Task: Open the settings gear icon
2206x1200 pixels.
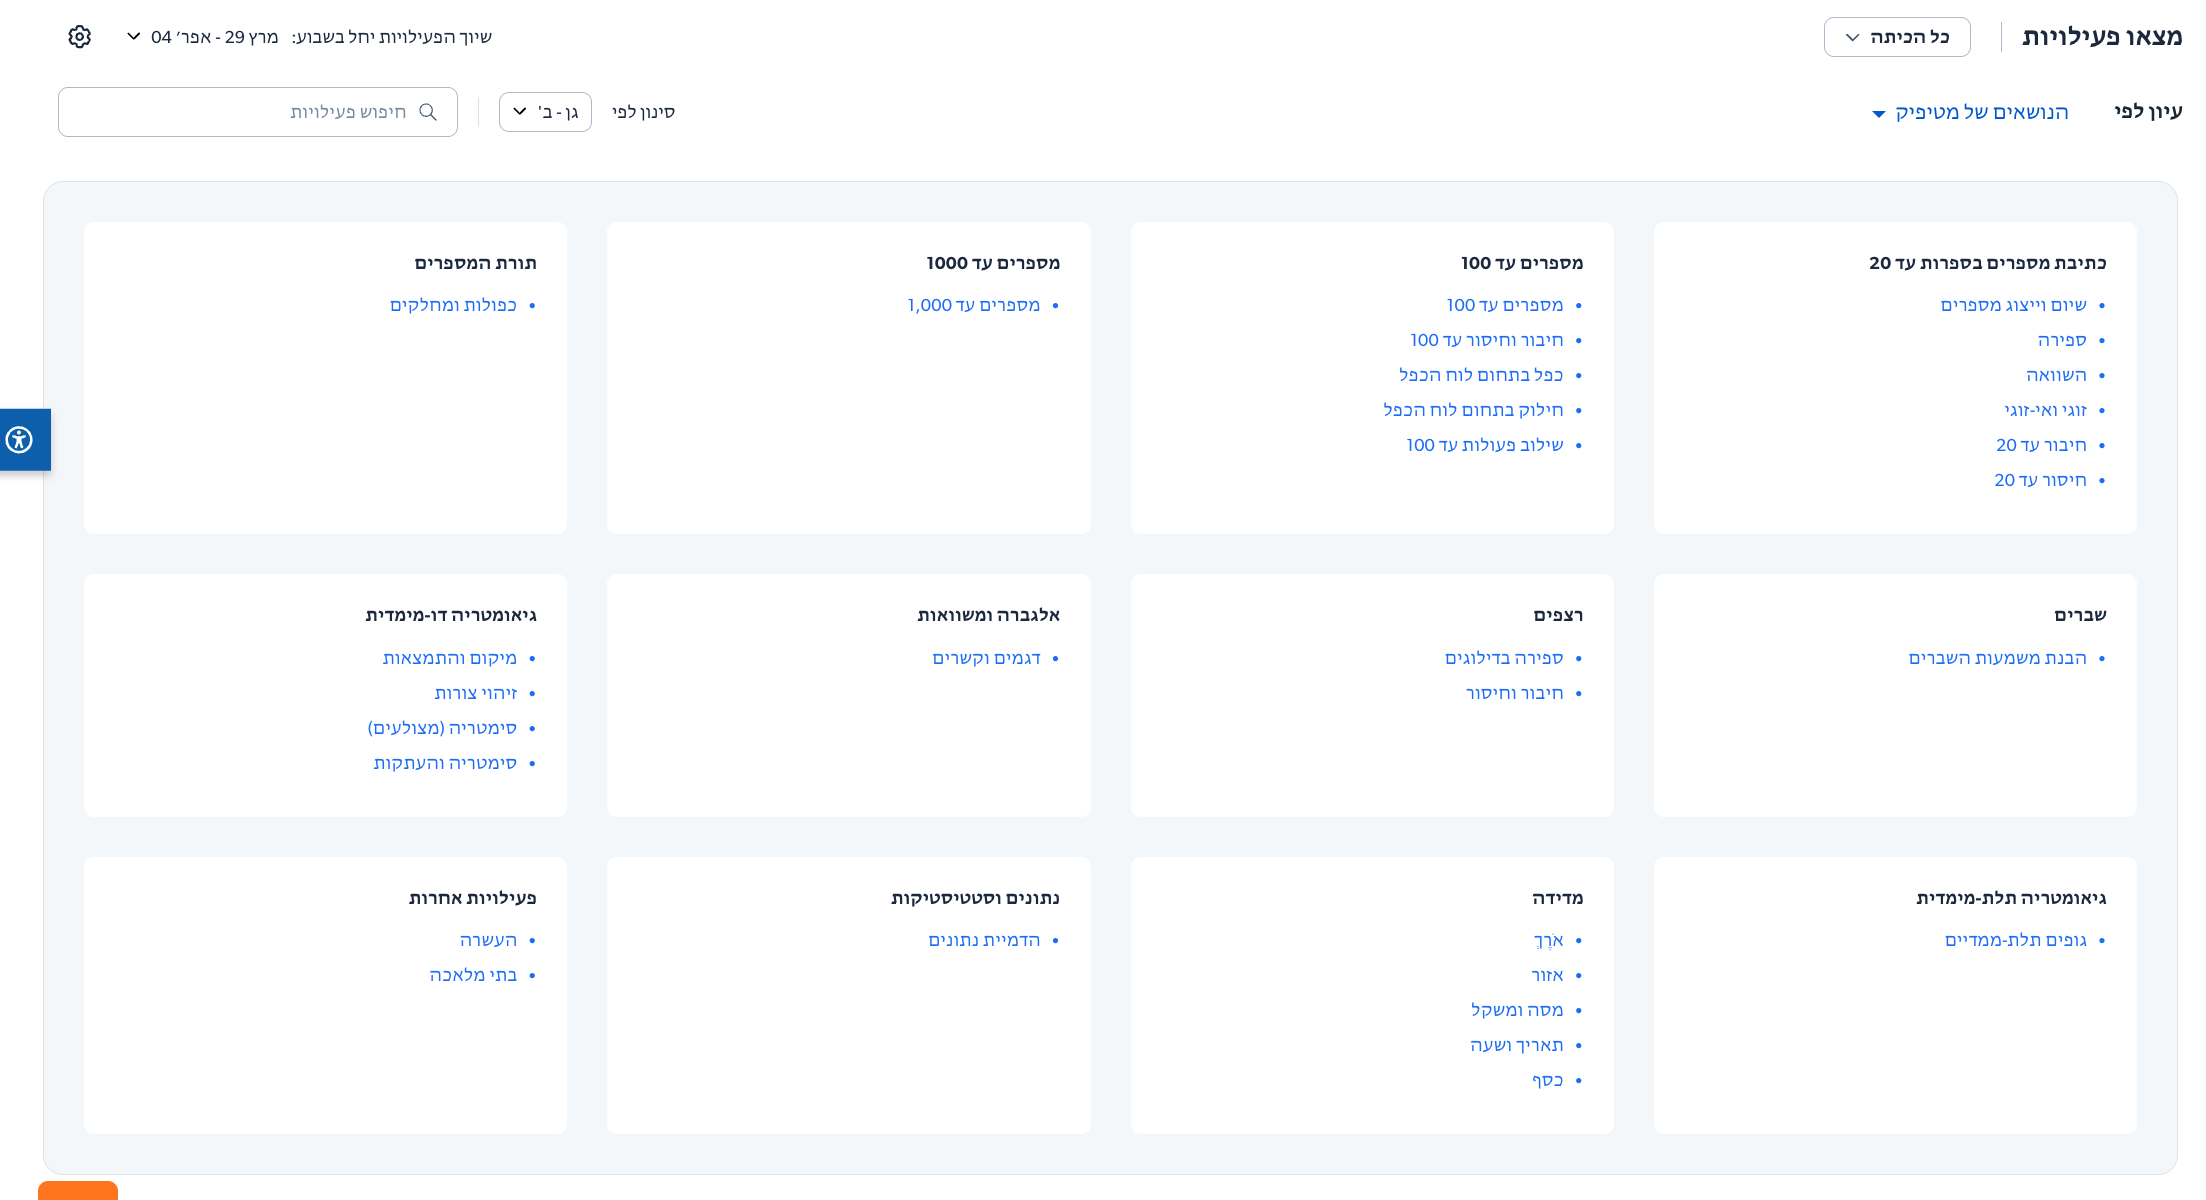Action: coord(80,37)
